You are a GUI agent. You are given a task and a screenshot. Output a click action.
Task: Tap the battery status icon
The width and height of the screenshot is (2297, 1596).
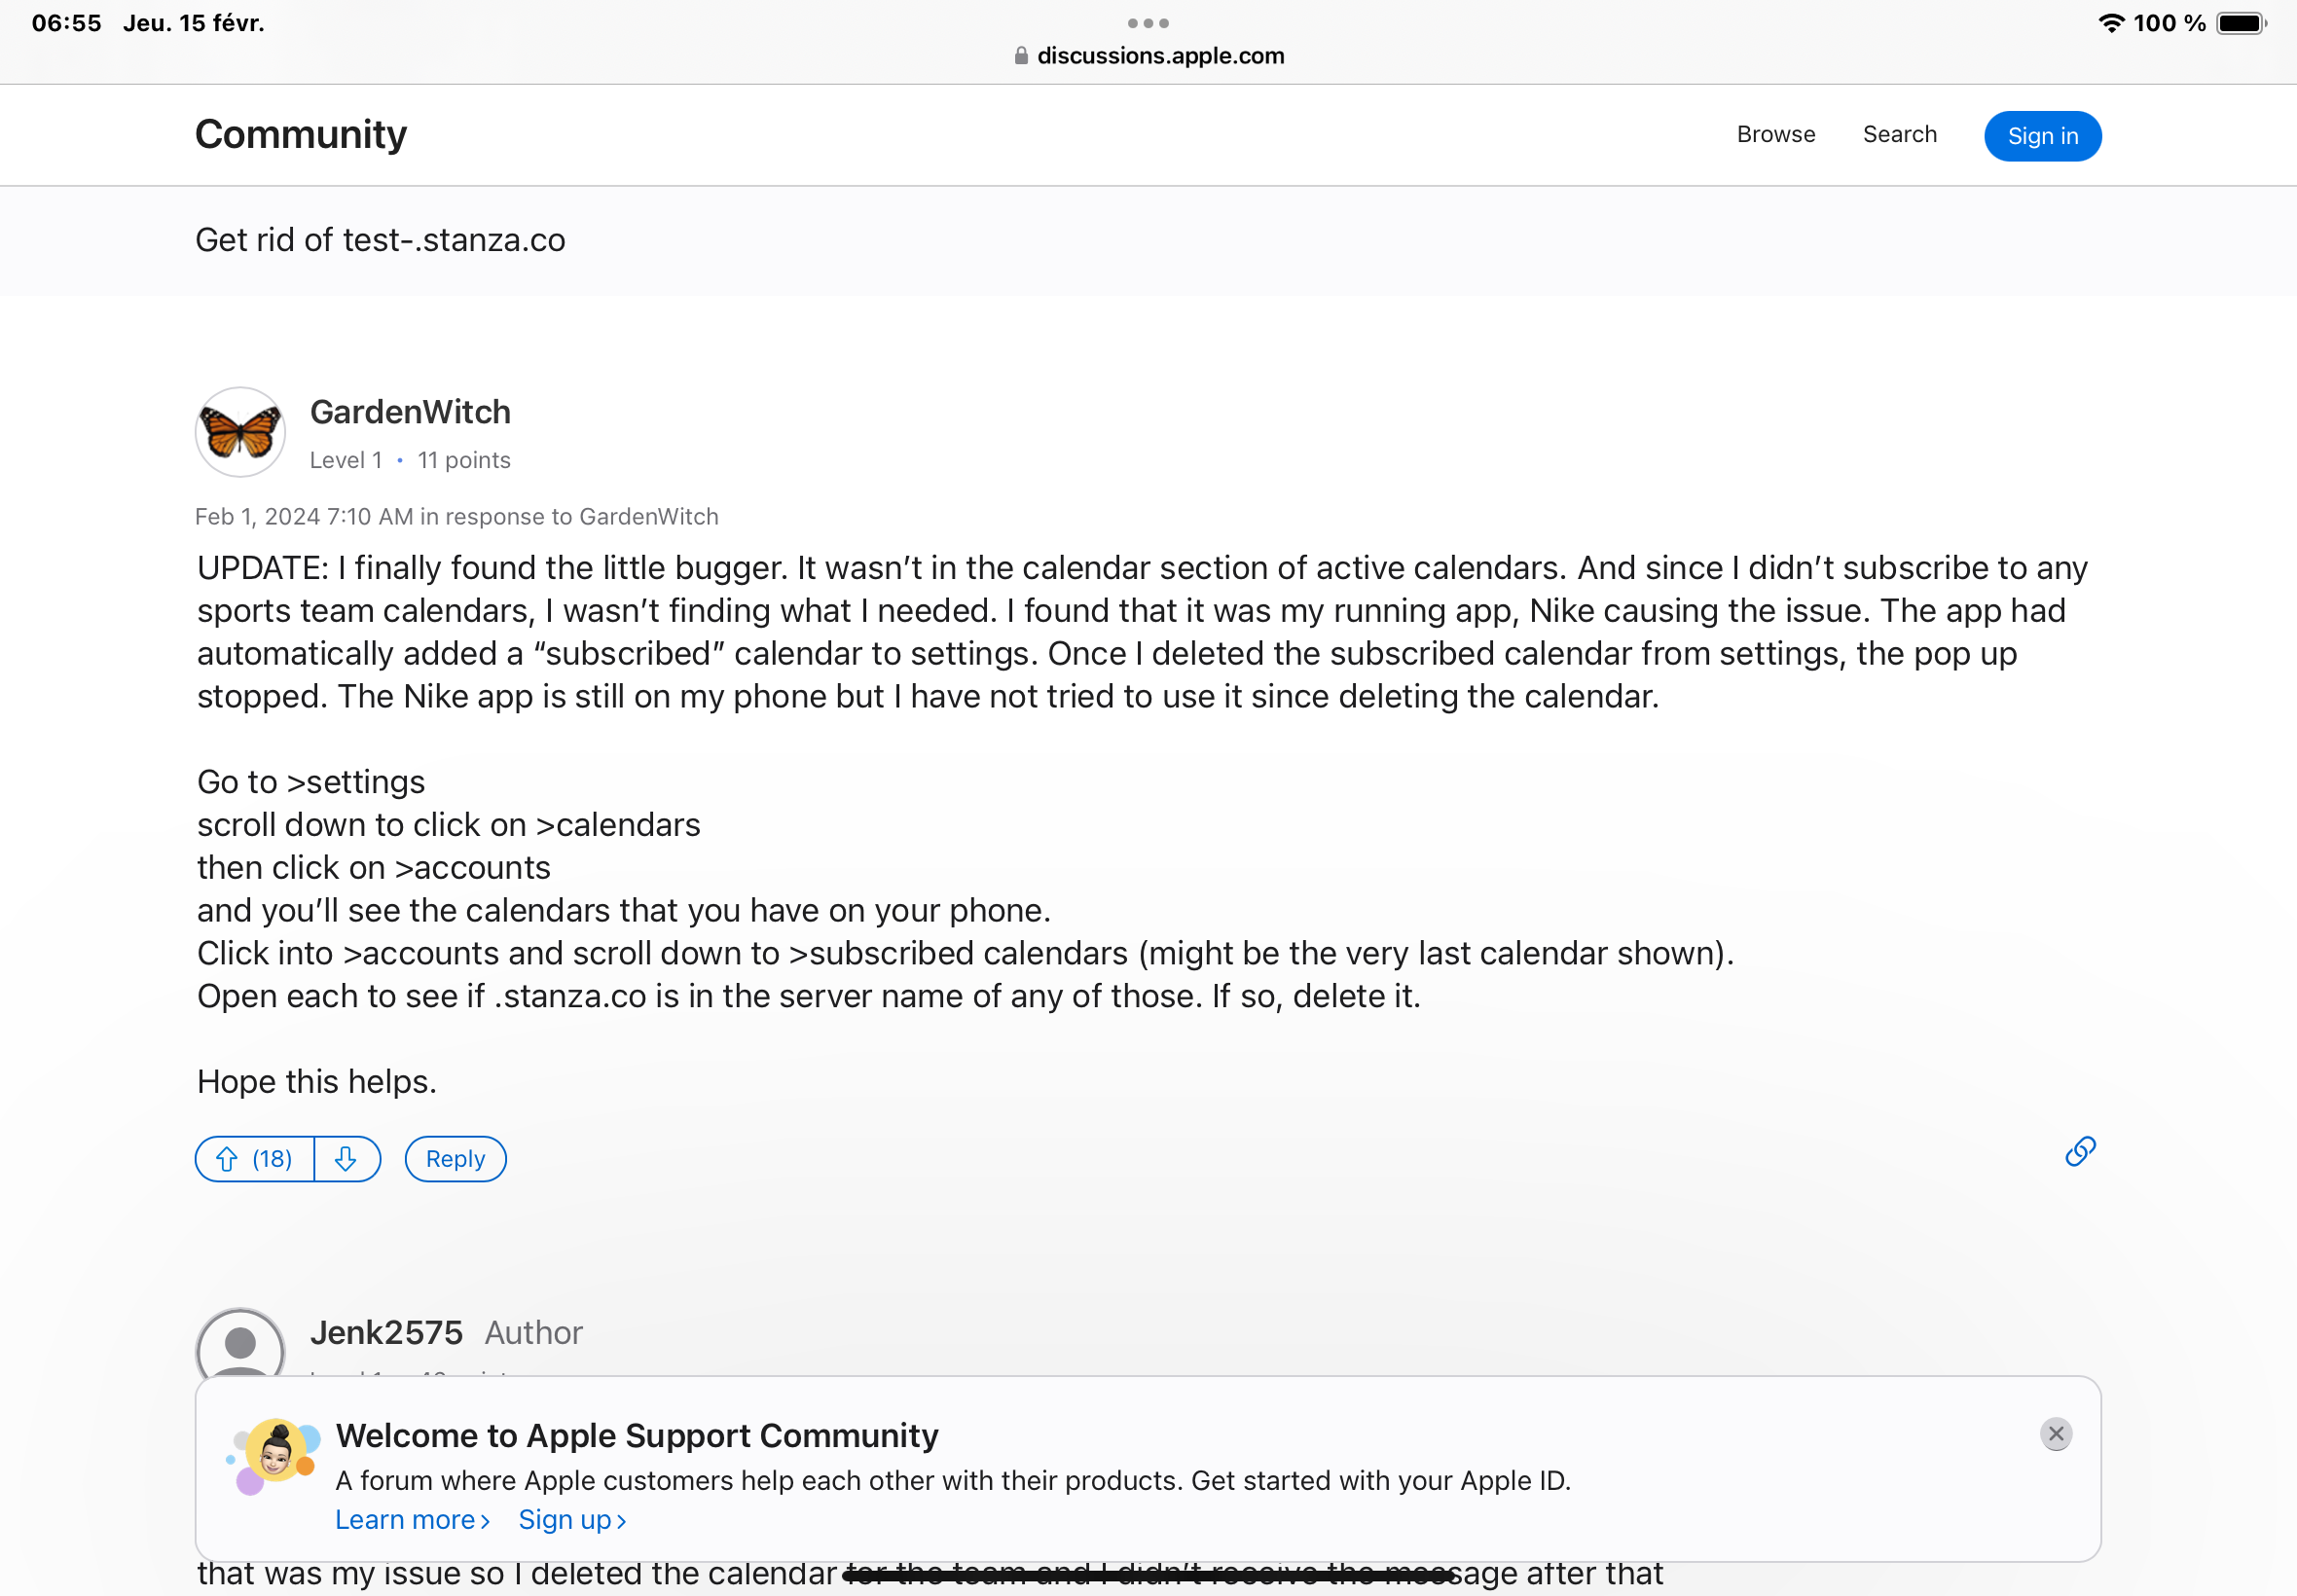(x=2241, y=23)
